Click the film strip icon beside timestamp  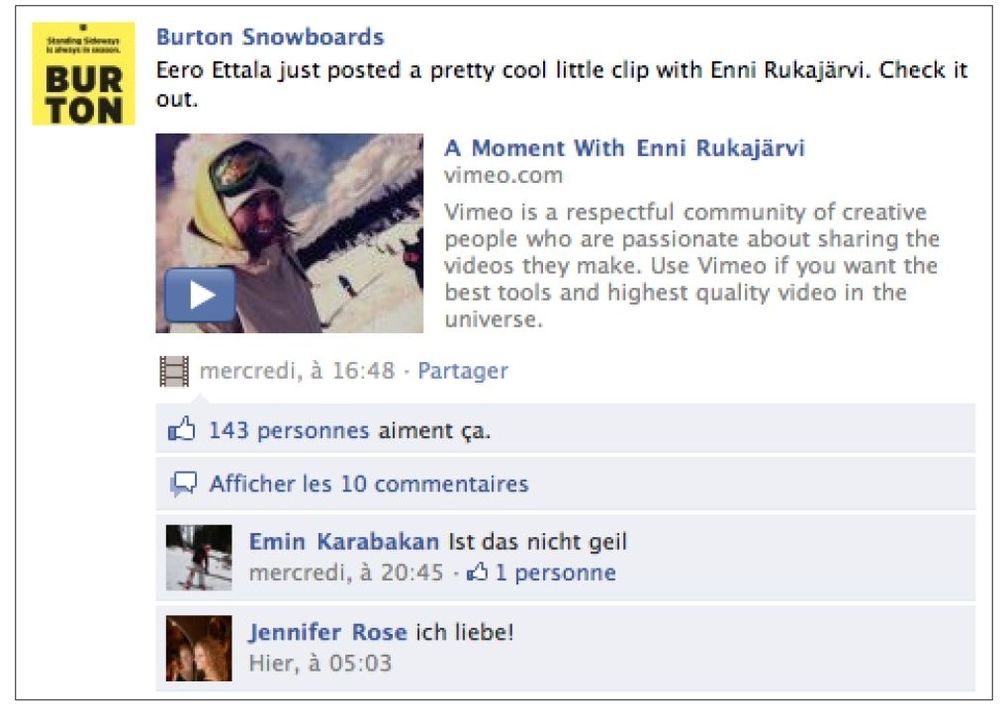(174, 371)
